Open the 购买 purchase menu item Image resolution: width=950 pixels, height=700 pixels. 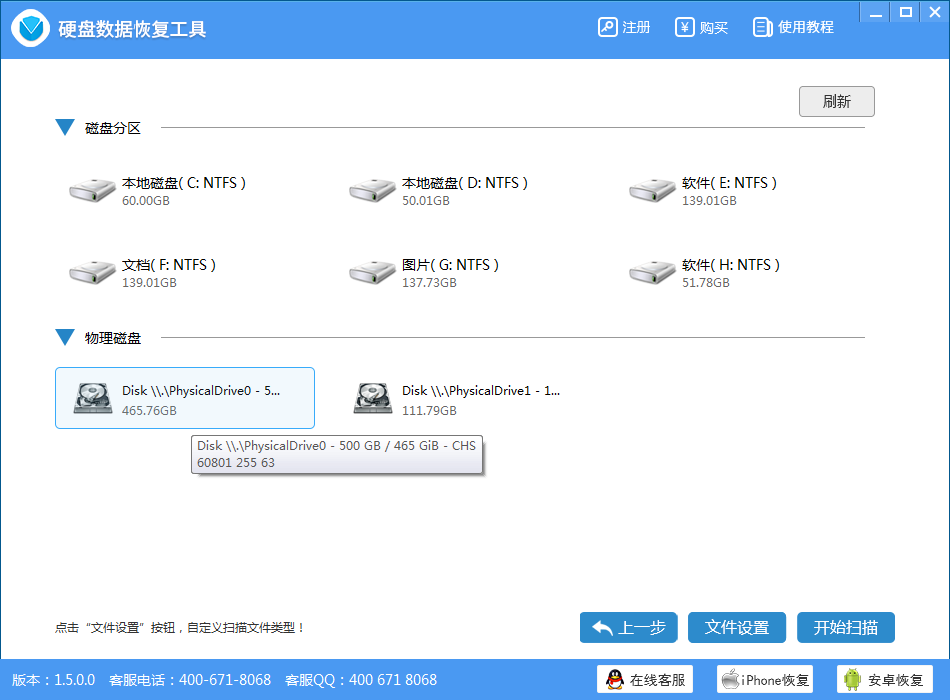(x=701, y=27)
